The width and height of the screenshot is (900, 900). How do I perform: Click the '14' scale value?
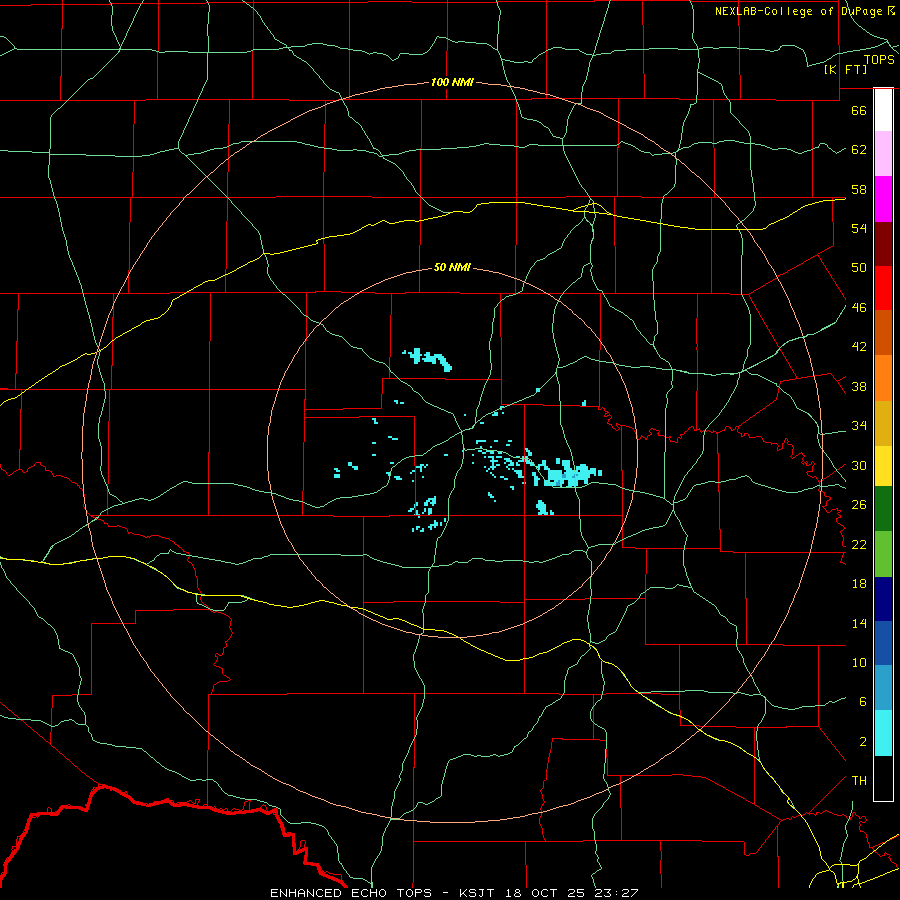pyautogui.click(x=859, y=623)
